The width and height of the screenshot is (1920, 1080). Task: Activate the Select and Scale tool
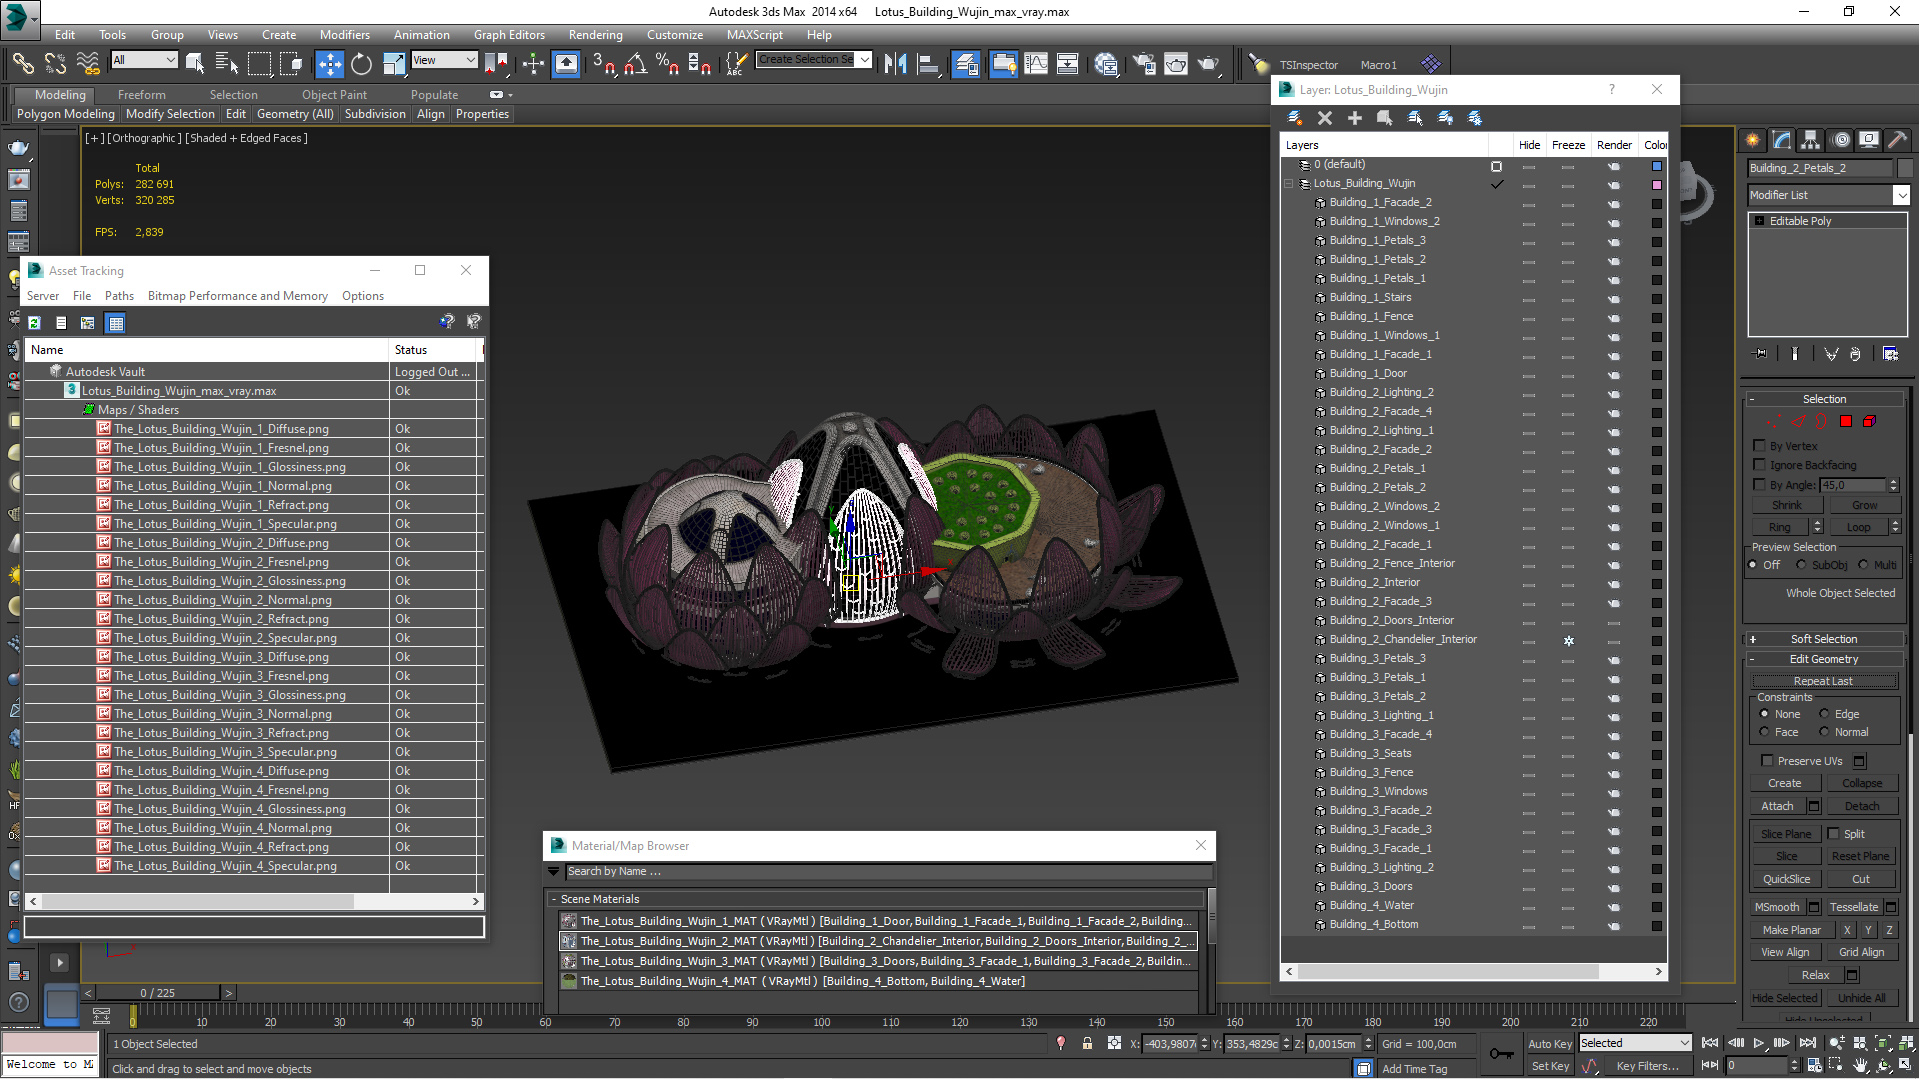[394, 64]
